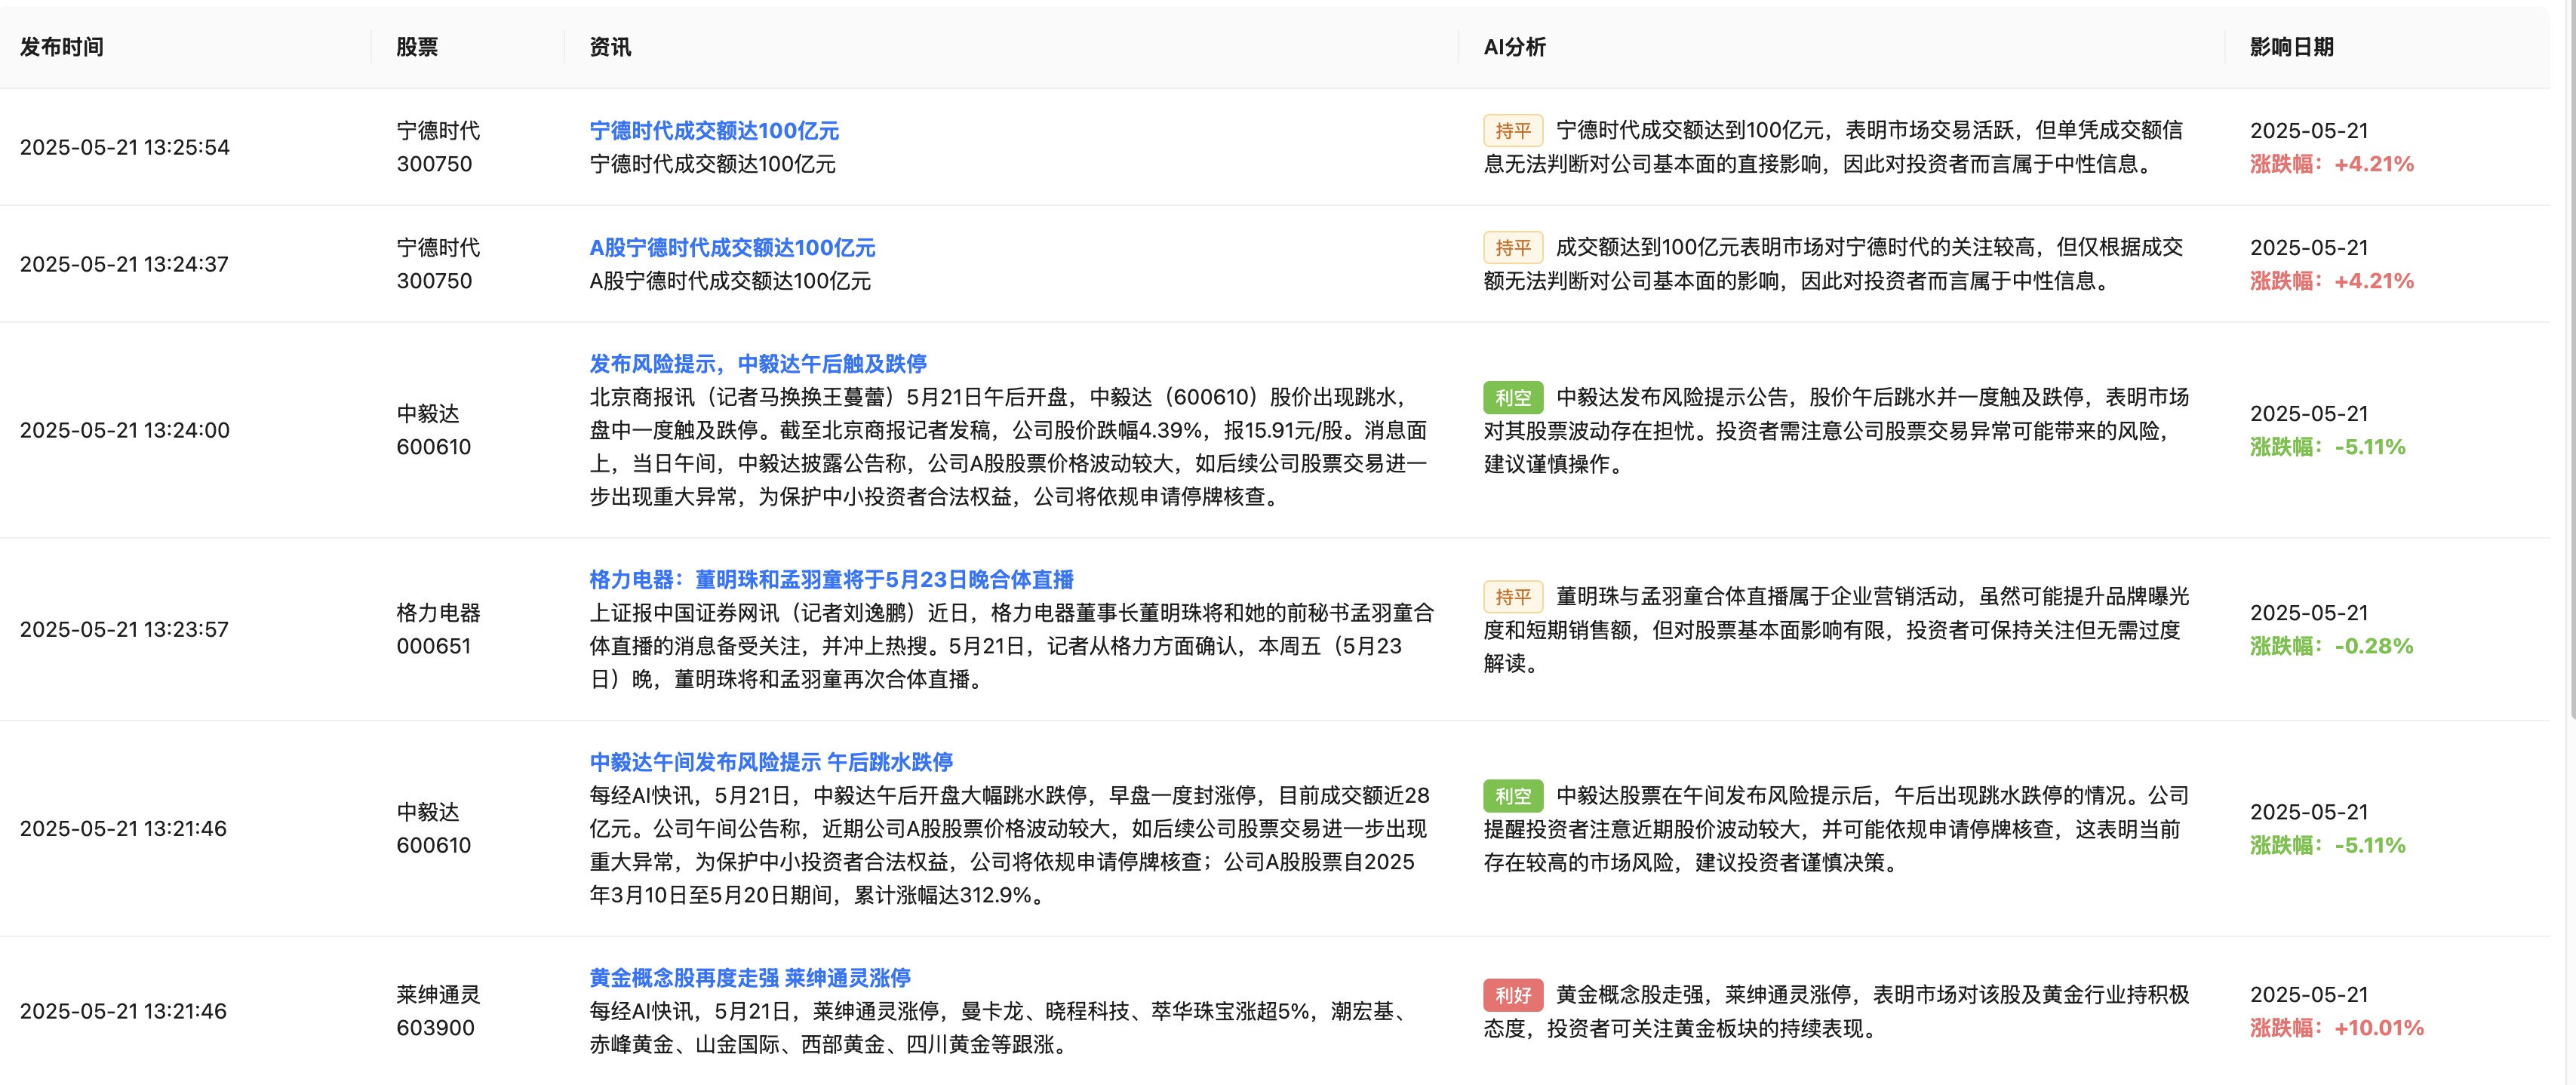Open headline 黄金概念股再度走强 莱绅通灵涨停

click(750, 977)
